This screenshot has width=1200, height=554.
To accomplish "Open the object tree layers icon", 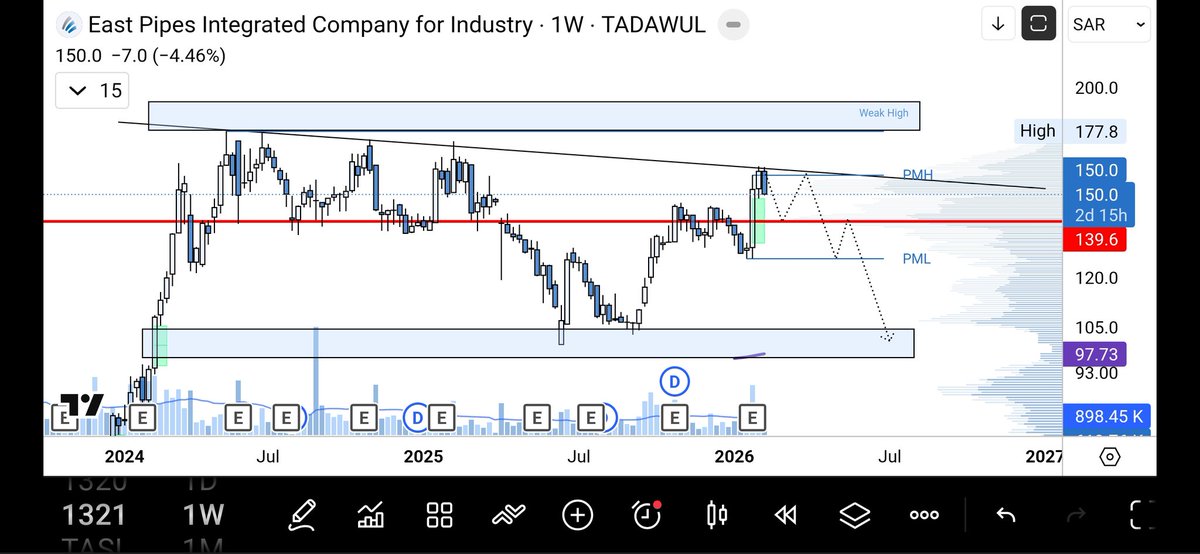I will pyautogui.click(x=854, y=515).
